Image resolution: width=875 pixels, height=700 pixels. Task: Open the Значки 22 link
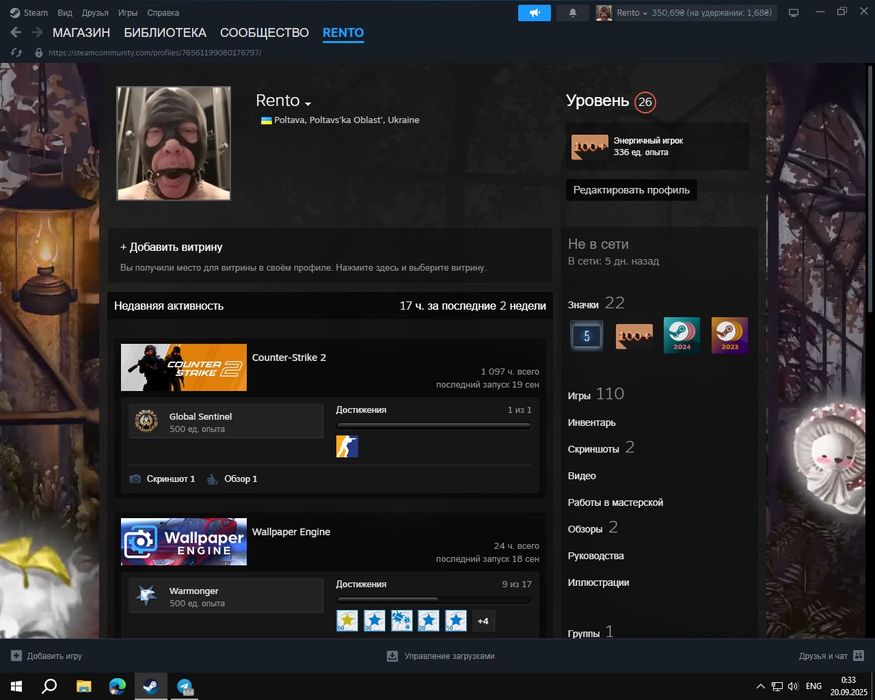596,303
